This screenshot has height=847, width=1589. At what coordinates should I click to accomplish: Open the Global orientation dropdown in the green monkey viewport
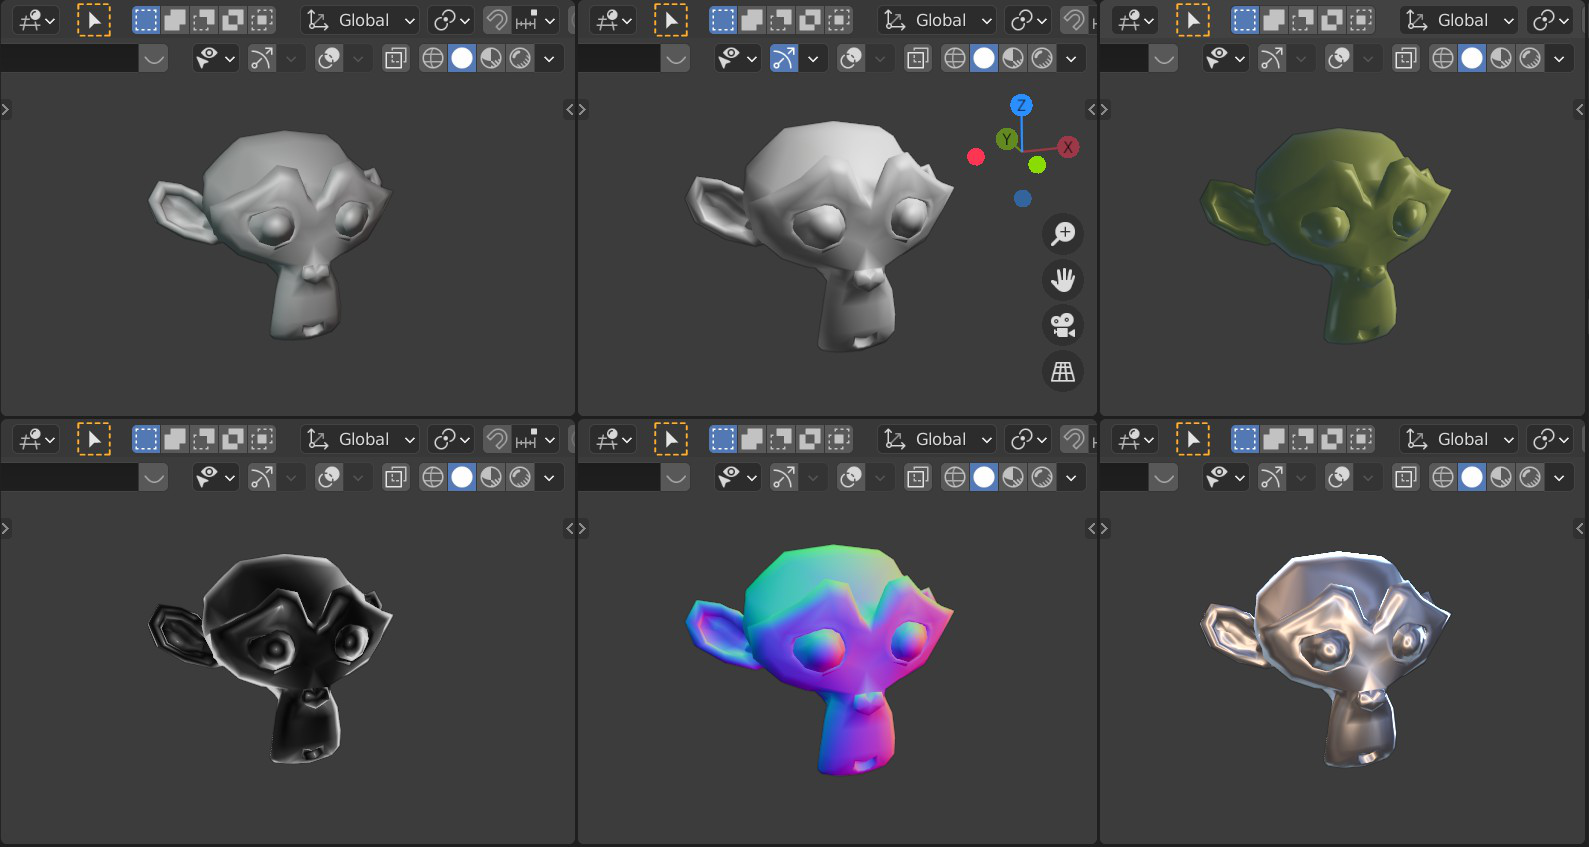(1460, 20)
